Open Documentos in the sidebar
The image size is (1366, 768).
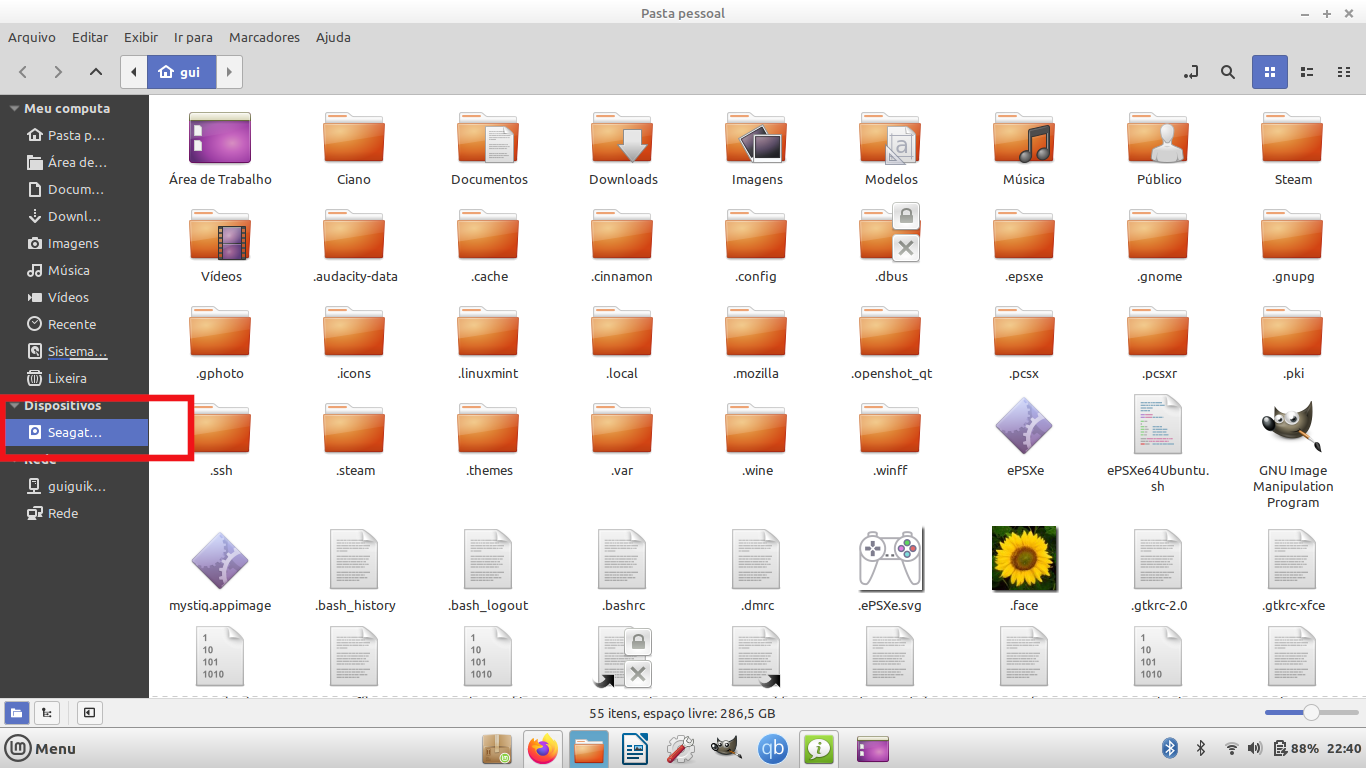click(x=74, y=189)
